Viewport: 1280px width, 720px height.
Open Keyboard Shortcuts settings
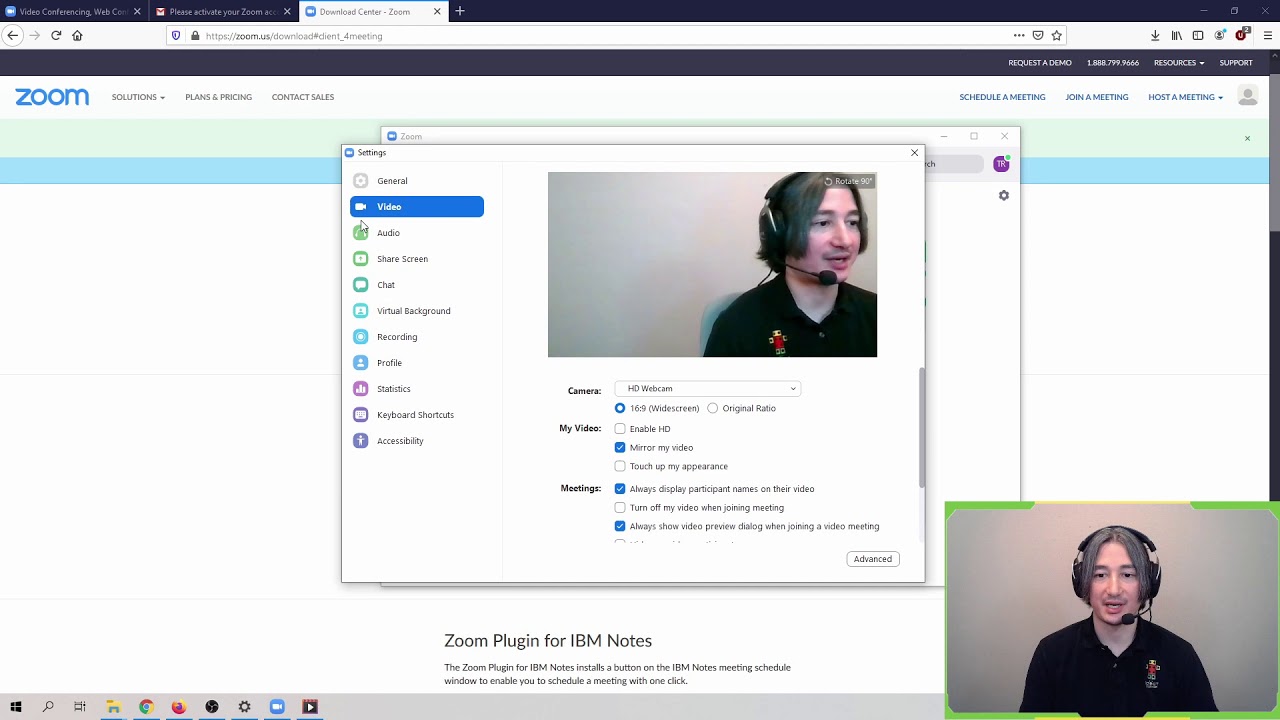416,415
